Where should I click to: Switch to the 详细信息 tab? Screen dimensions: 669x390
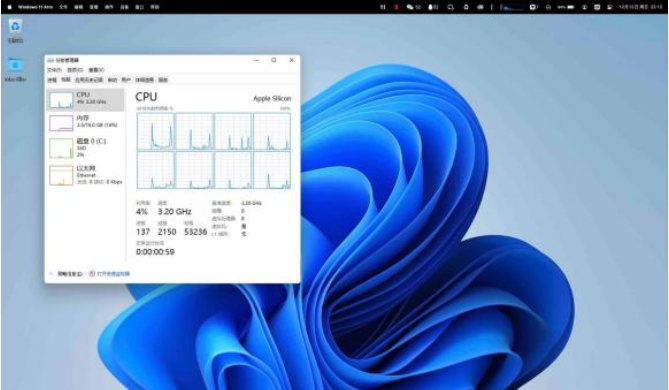(145, 80)
